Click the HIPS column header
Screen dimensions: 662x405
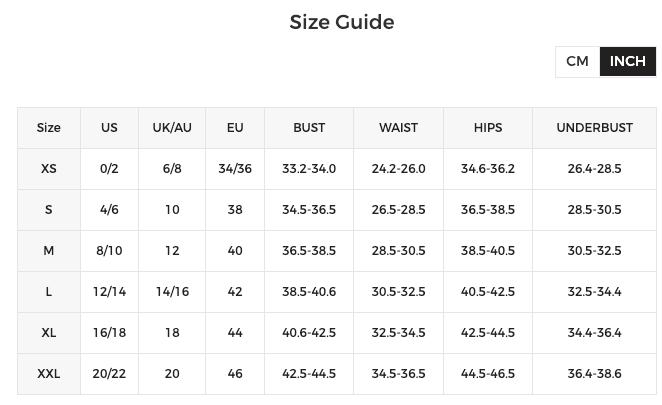(488, 128)
